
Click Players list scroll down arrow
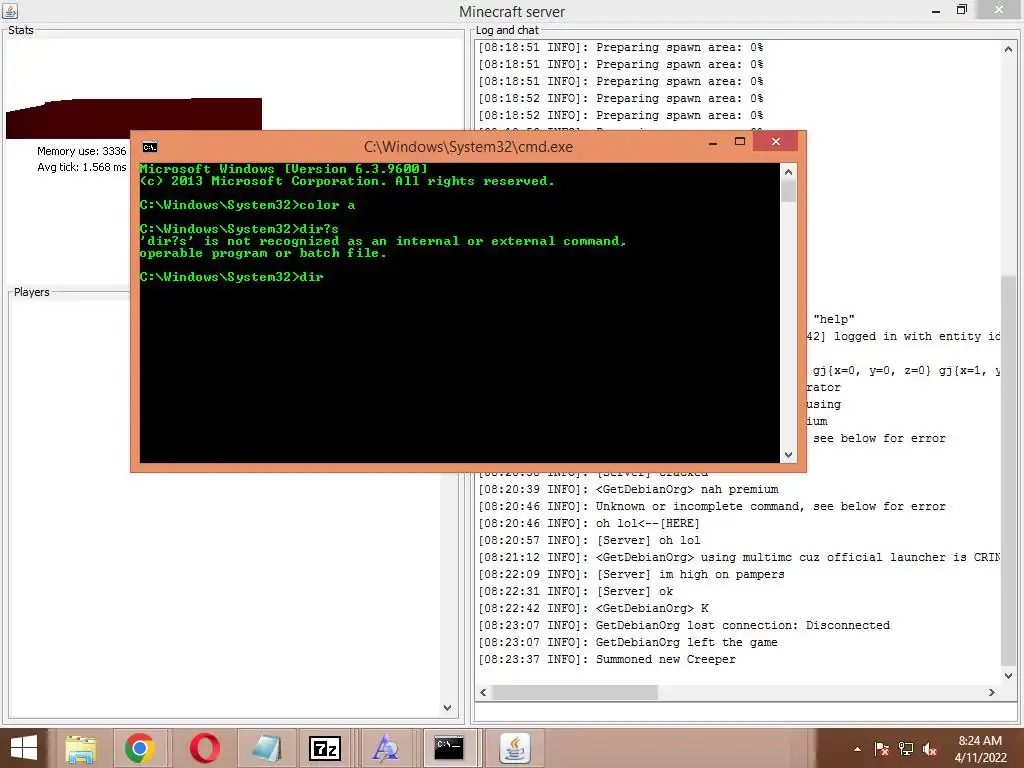(x=447, y=707)
